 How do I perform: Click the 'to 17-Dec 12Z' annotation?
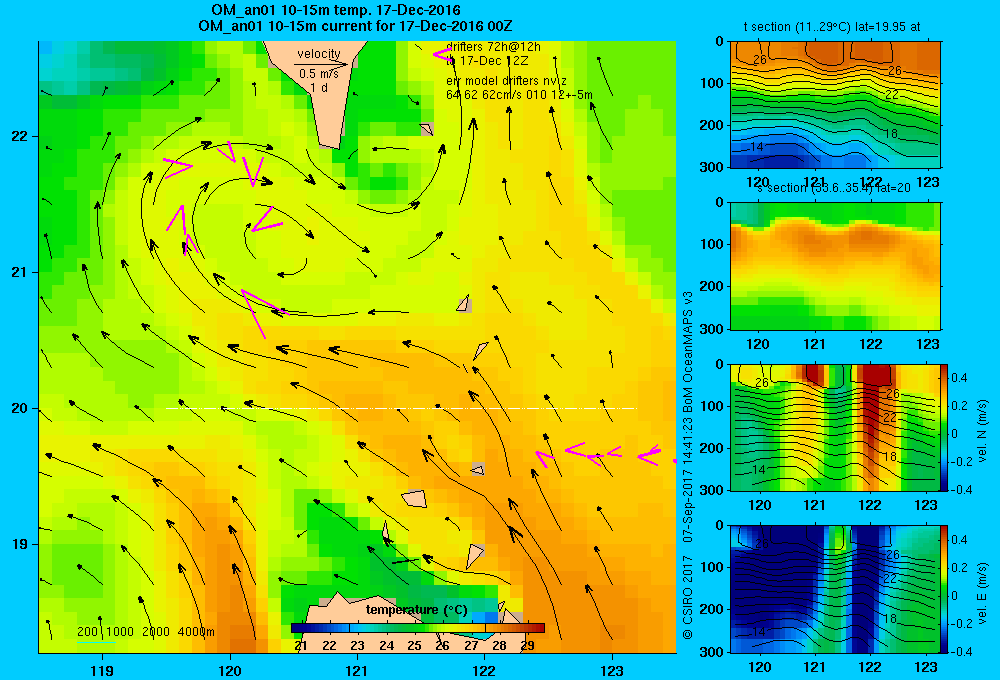click(x=487, y=61)
